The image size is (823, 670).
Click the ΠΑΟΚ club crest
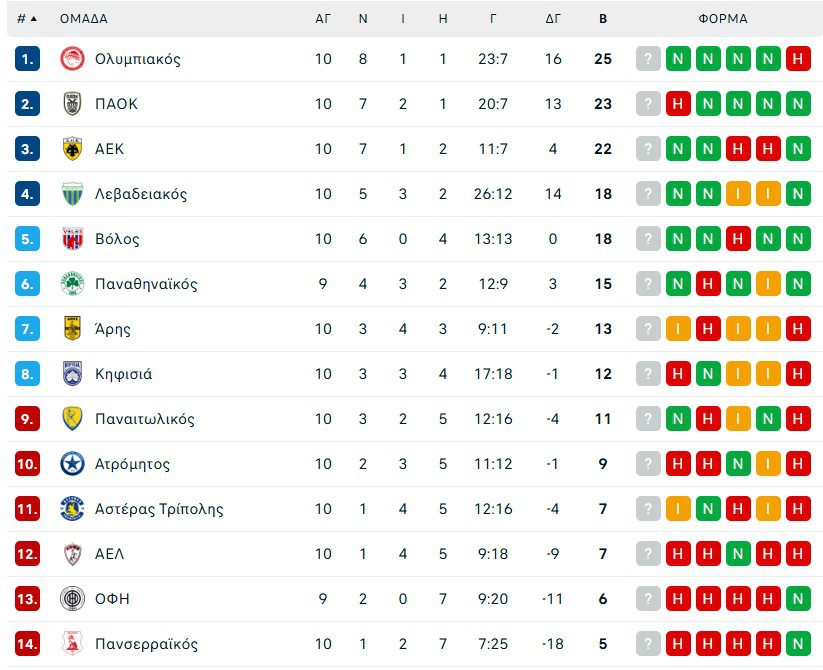[x=72, y=104]
